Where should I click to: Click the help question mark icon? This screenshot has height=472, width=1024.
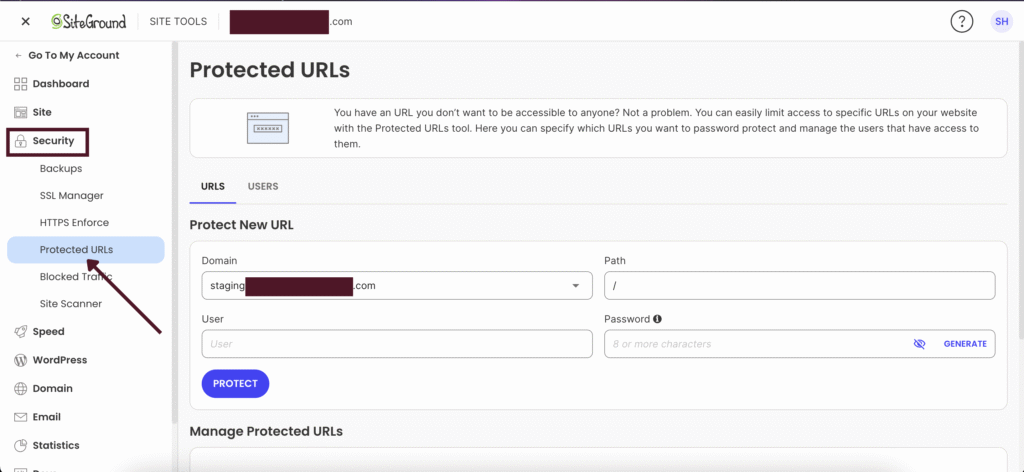(x=962, y=21)
